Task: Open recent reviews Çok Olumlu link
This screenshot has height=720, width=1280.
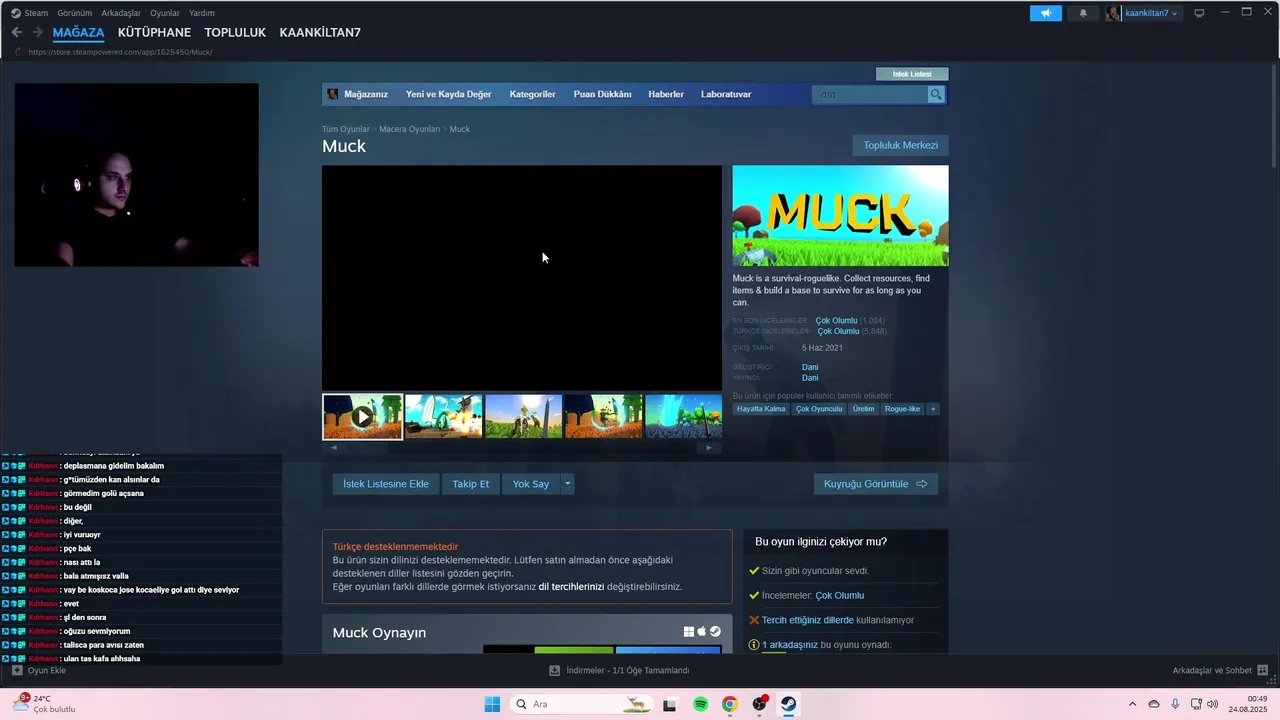Action: pos(836,321)
